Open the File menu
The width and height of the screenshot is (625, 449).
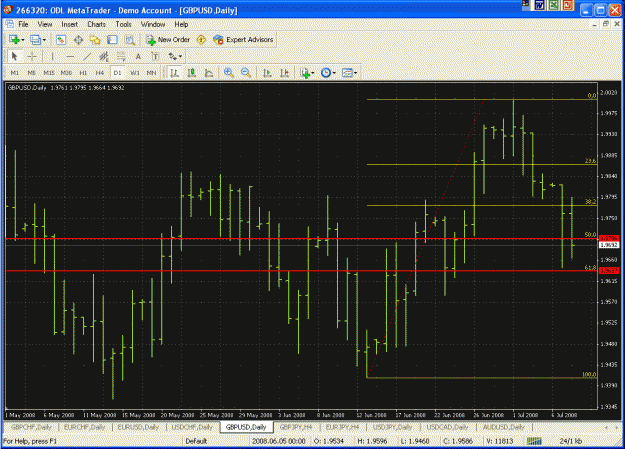23,24
